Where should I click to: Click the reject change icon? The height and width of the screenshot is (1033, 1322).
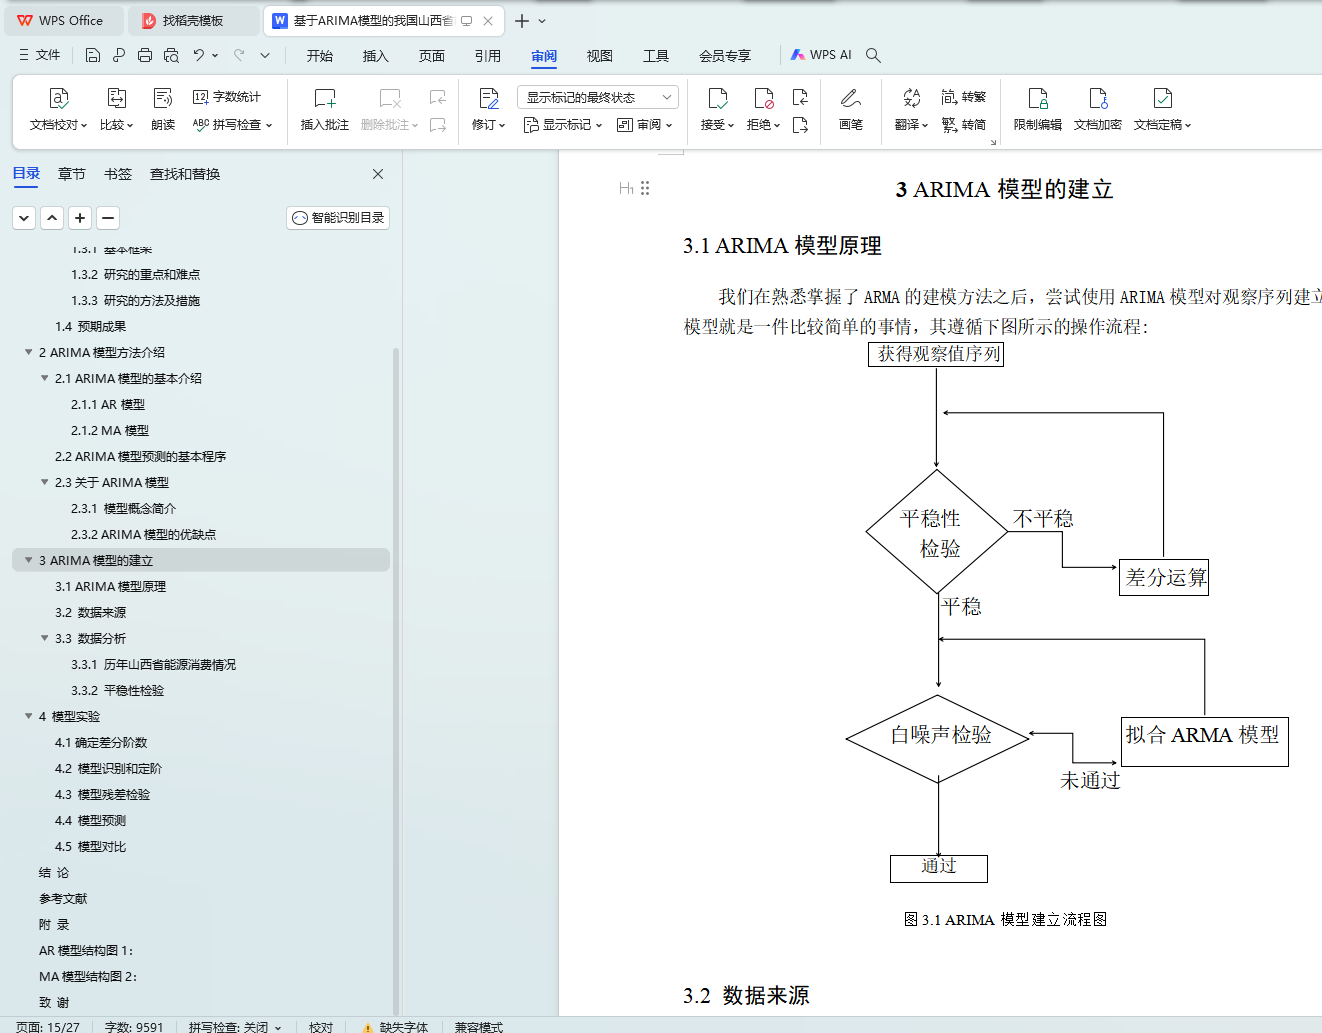764,98
